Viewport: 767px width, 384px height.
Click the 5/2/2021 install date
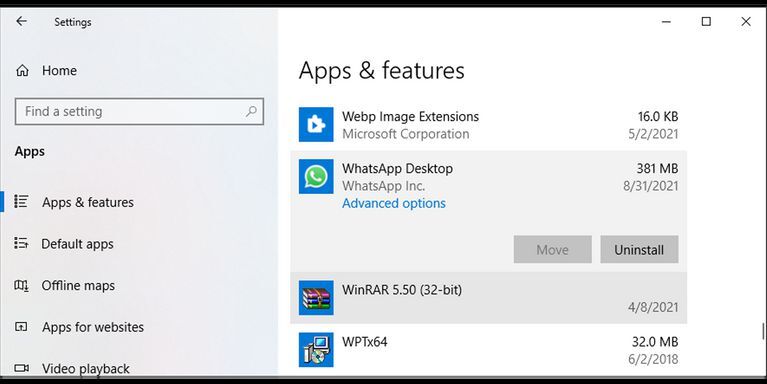point(653,134)
